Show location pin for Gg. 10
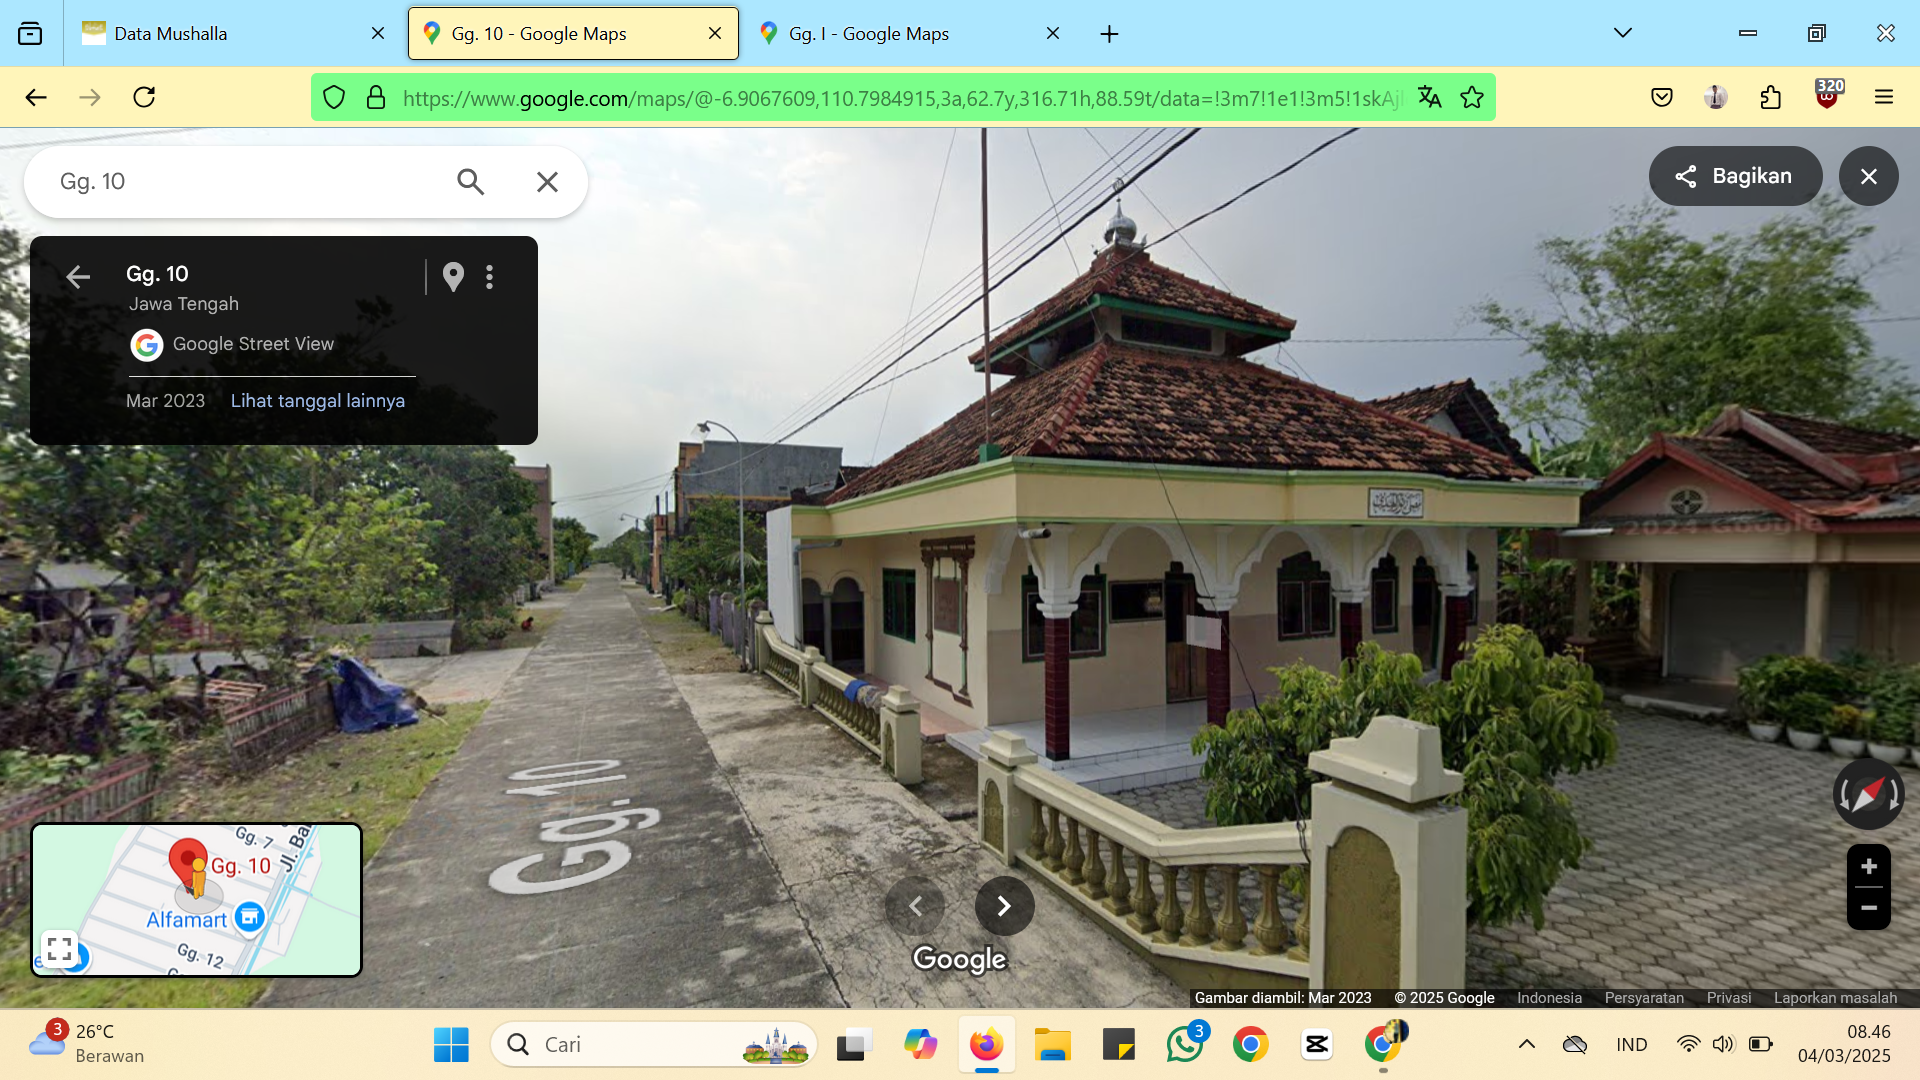Viewport: 1920px width, 1080px height. click(x=453, y=277)
